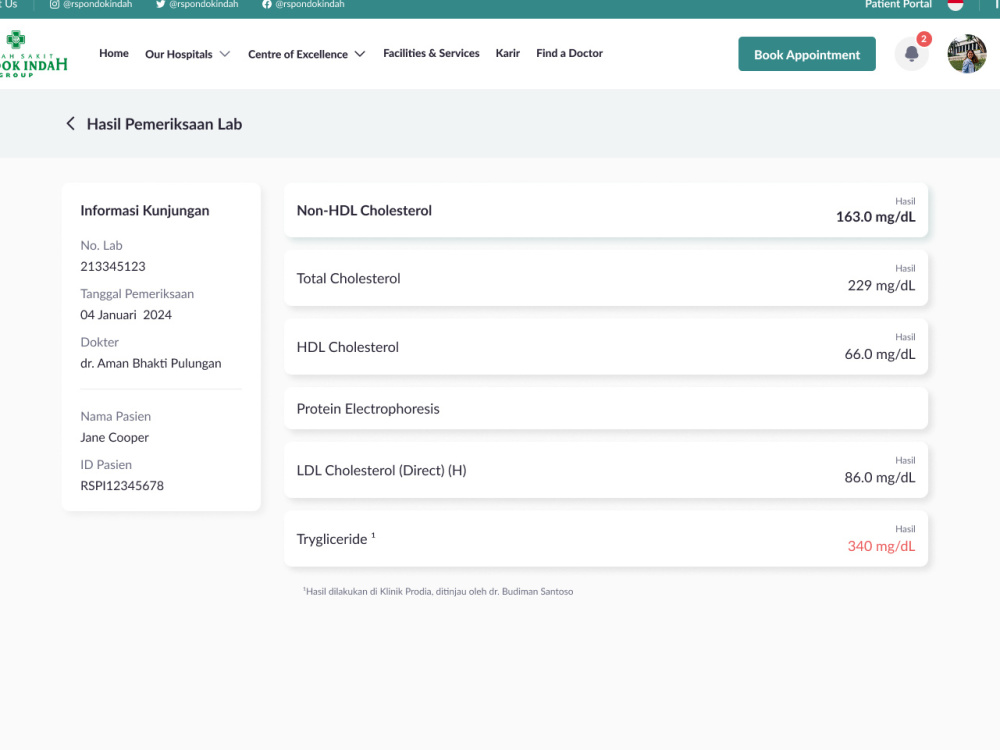1000x750 pixels.
Task: Click the Indonesian flag language icon
Action: [955, 4]
